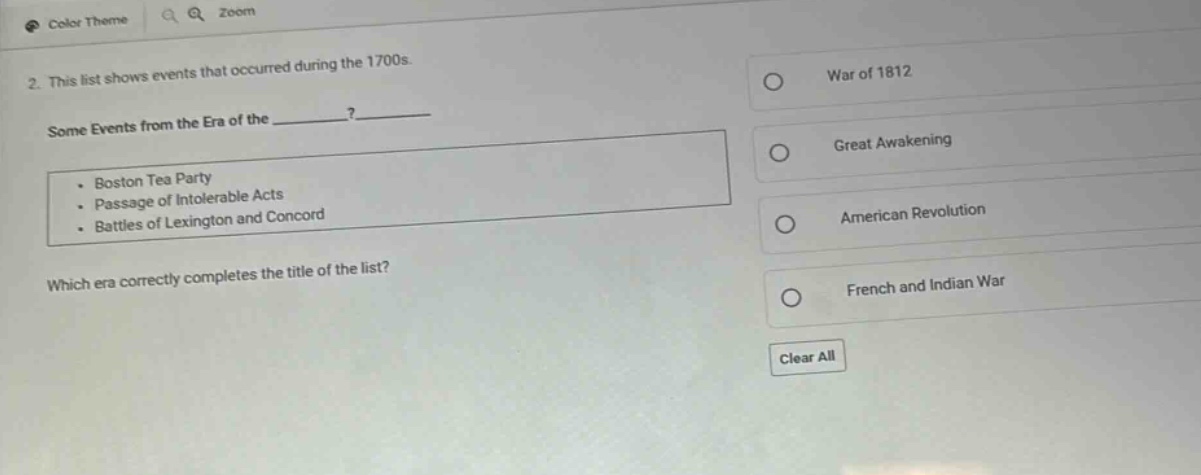Image resolution: width=1201 pixels, height=475 pixels.
Task: Choose the American Revolution radio button
Action: (787, 223)
